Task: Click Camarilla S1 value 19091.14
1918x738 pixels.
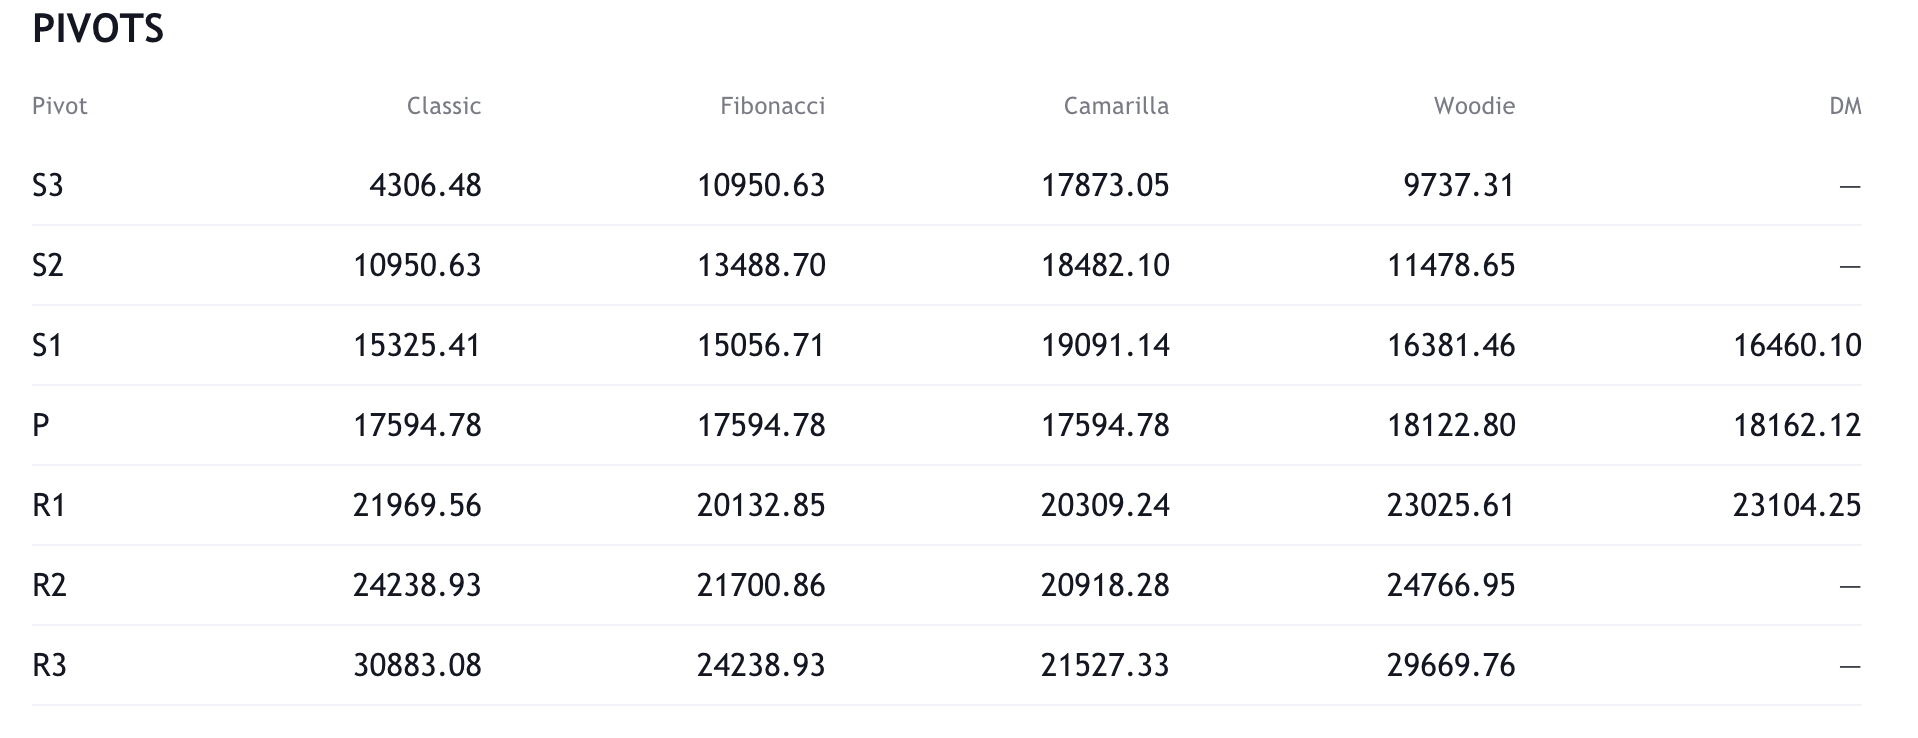Action: click(x=1105, y=345)
